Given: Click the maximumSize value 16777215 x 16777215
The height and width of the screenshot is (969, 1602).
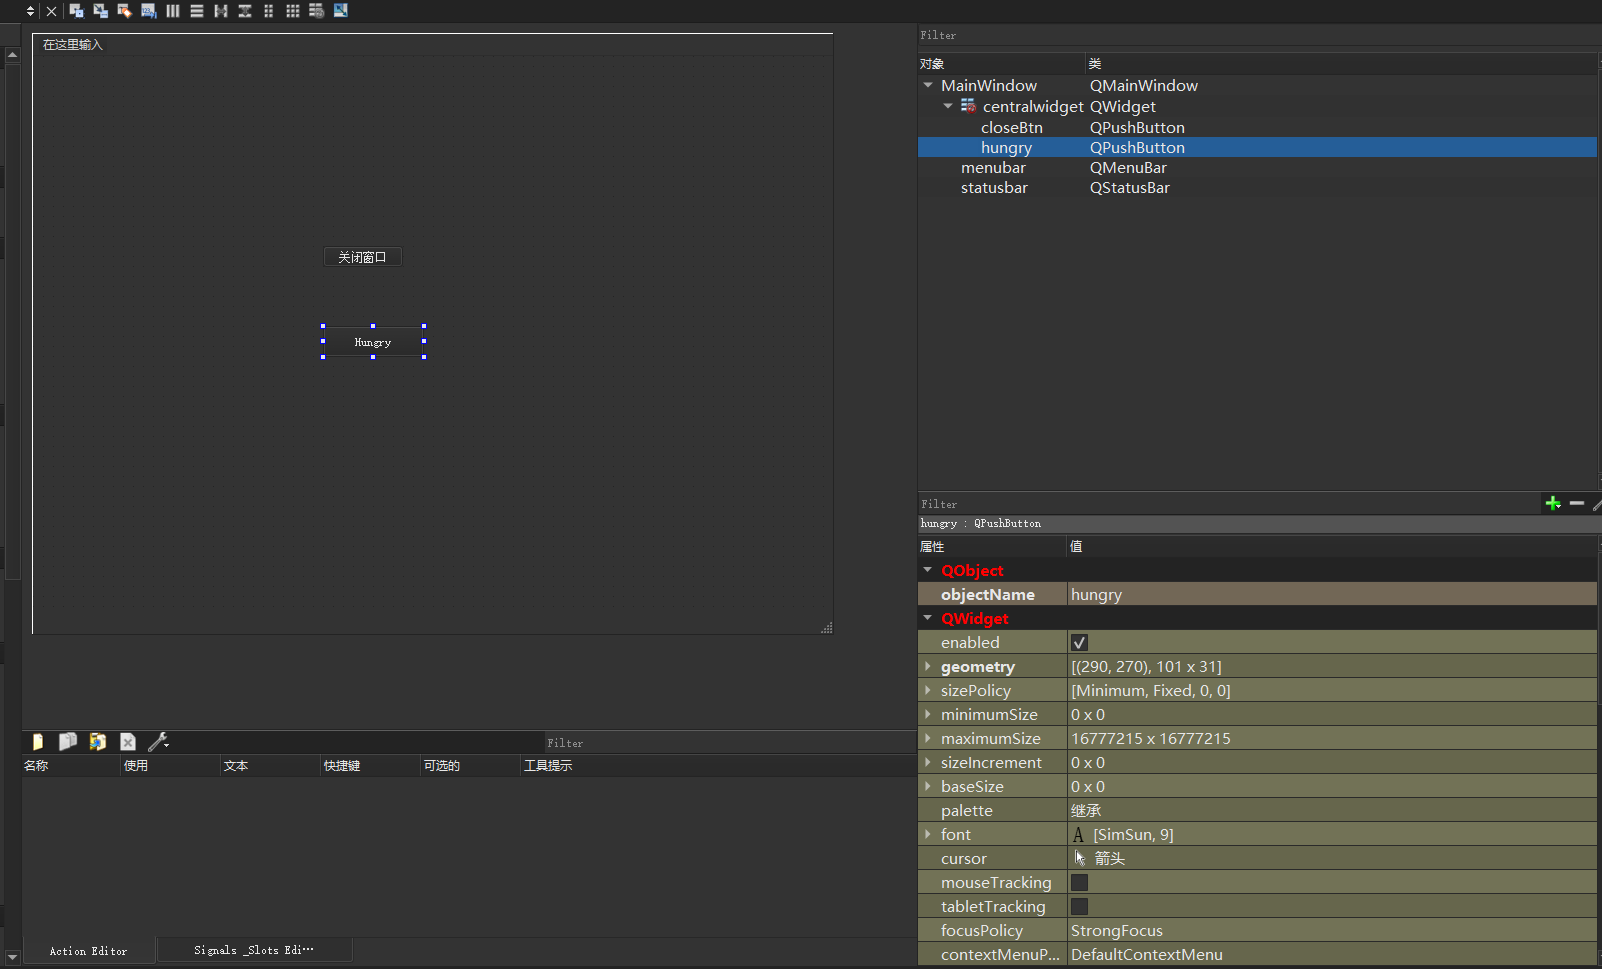Looking at the screenshot, I should pyautogui.click(x=1332, y=738).
